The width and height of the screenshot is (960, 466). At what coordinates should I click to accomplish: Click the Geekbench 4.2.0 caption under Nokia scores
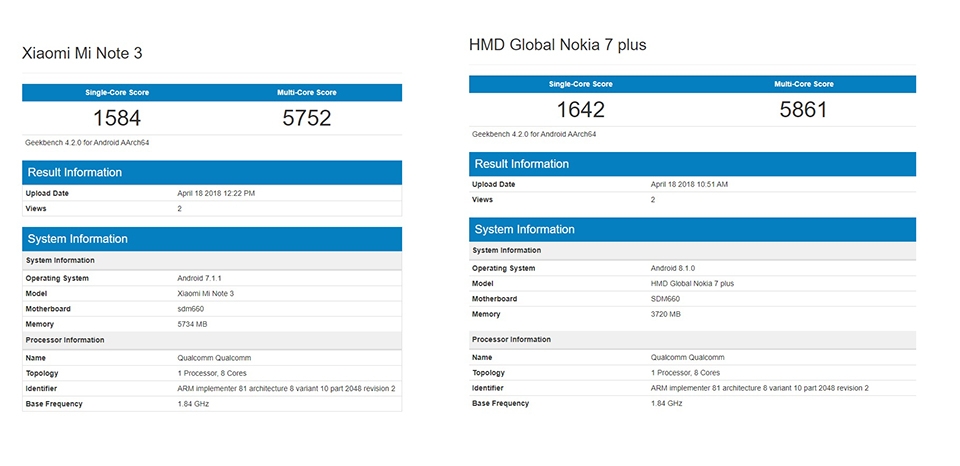click(534, 134)
